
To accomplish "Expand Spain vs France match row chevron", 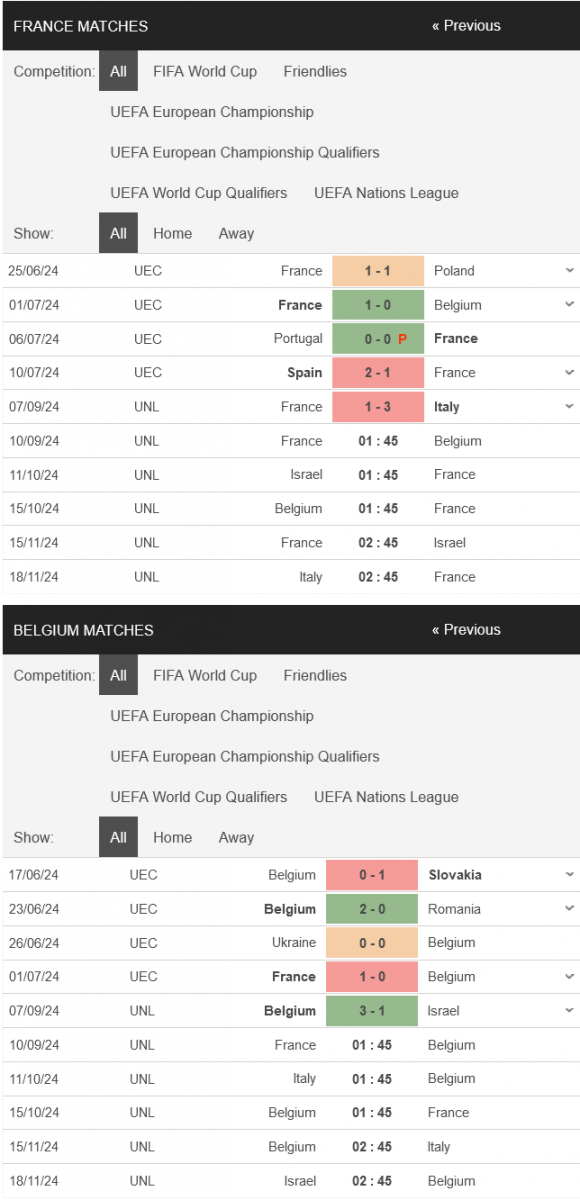I will click(569, 373).
